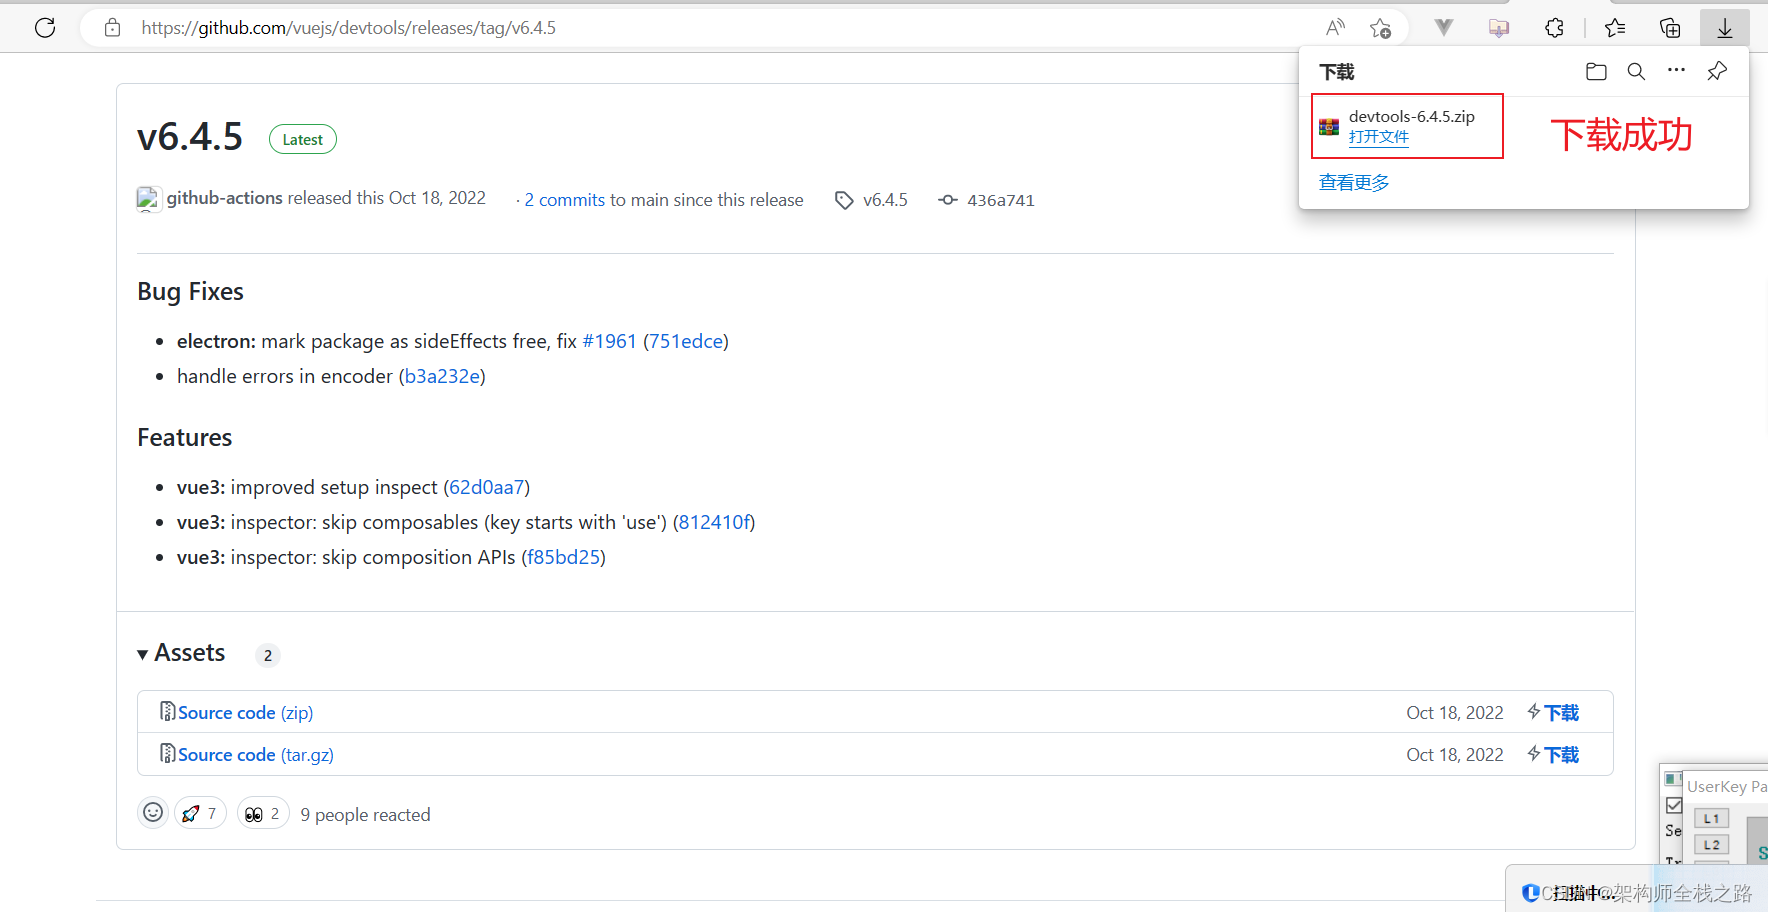Image resolution: width=1768 pixels, height=912 pixels.
Task: Reload the page with the refresh icon
Action: tap(45, 28)
